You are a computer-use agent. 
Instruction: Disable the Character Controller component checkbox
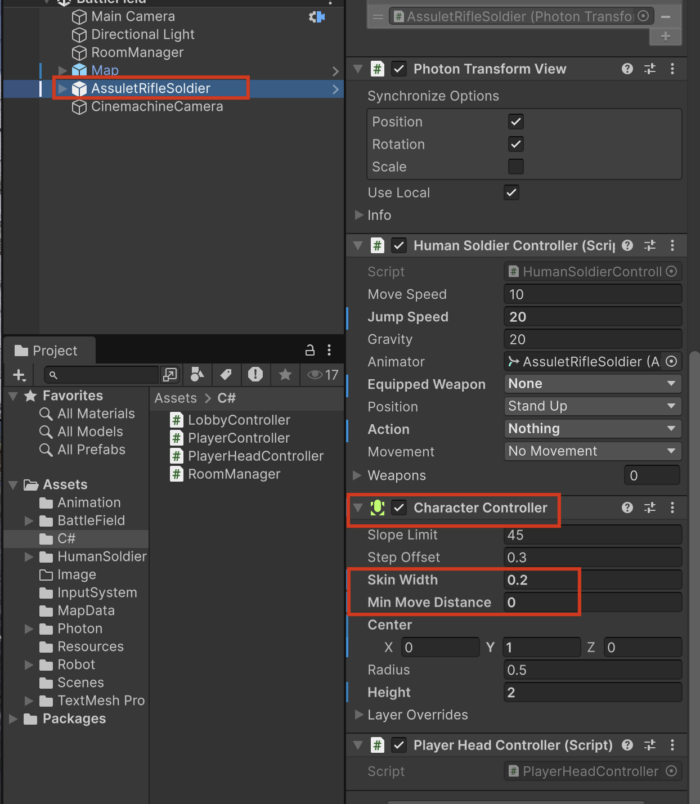point(399,508)
